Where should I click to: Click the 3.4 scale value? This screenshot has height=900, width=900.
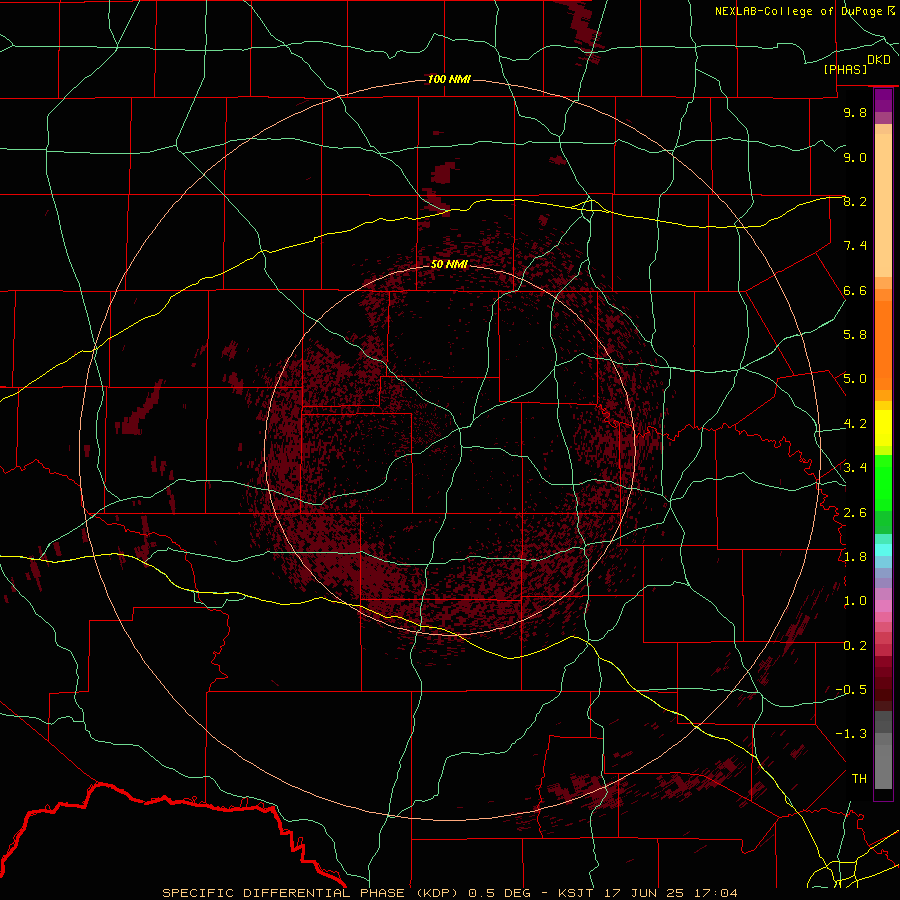click(855, 468)
